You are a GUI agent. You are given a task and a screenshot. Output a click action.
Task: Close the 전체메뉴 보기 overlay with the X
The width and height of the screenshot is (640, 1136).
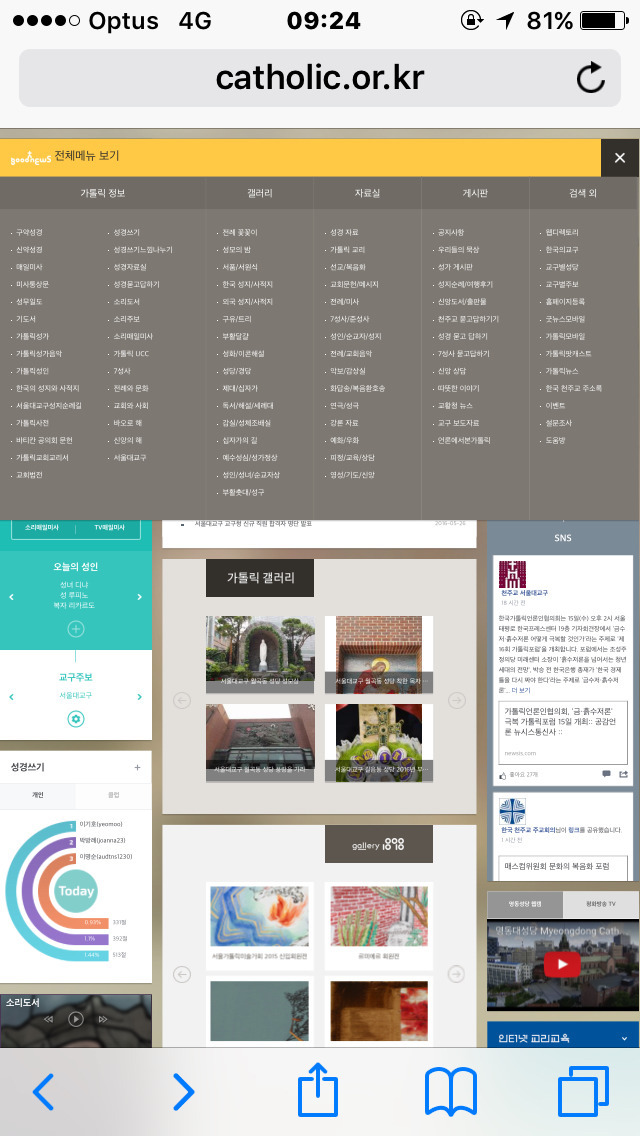click(620, 158)
